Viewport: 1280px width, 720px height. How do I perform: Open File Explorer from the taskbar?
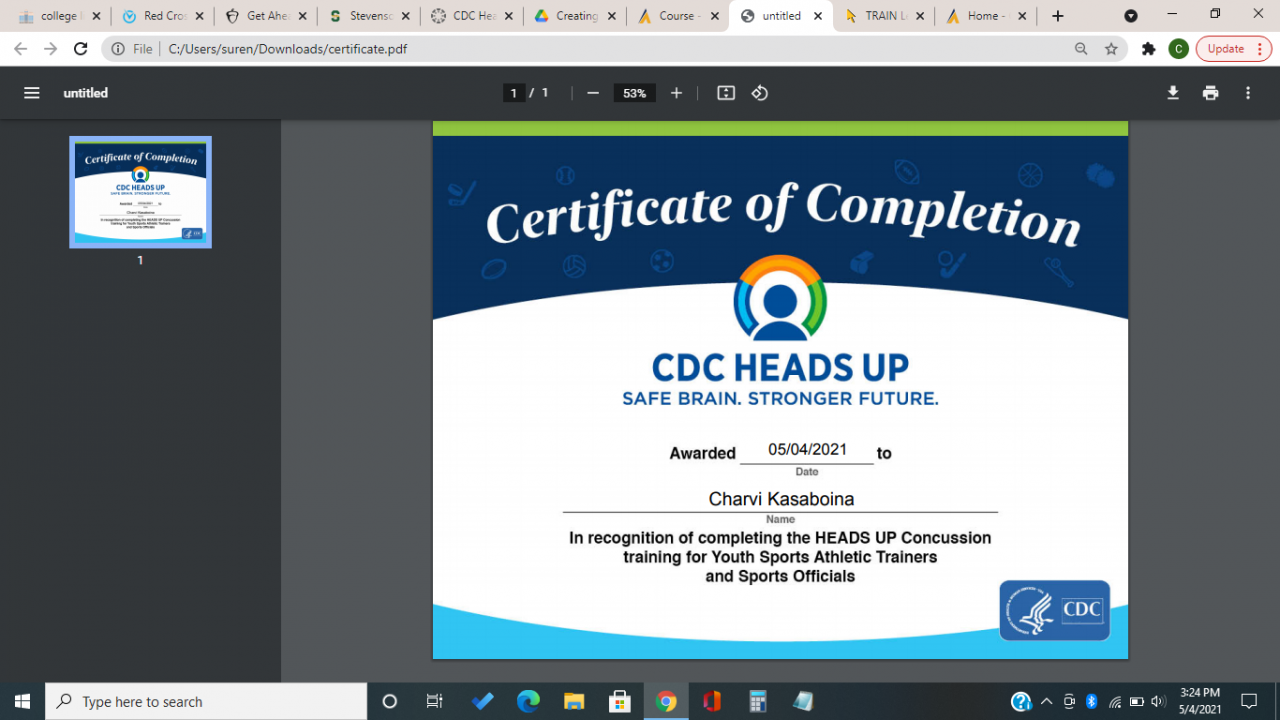[x=574, y=701]
